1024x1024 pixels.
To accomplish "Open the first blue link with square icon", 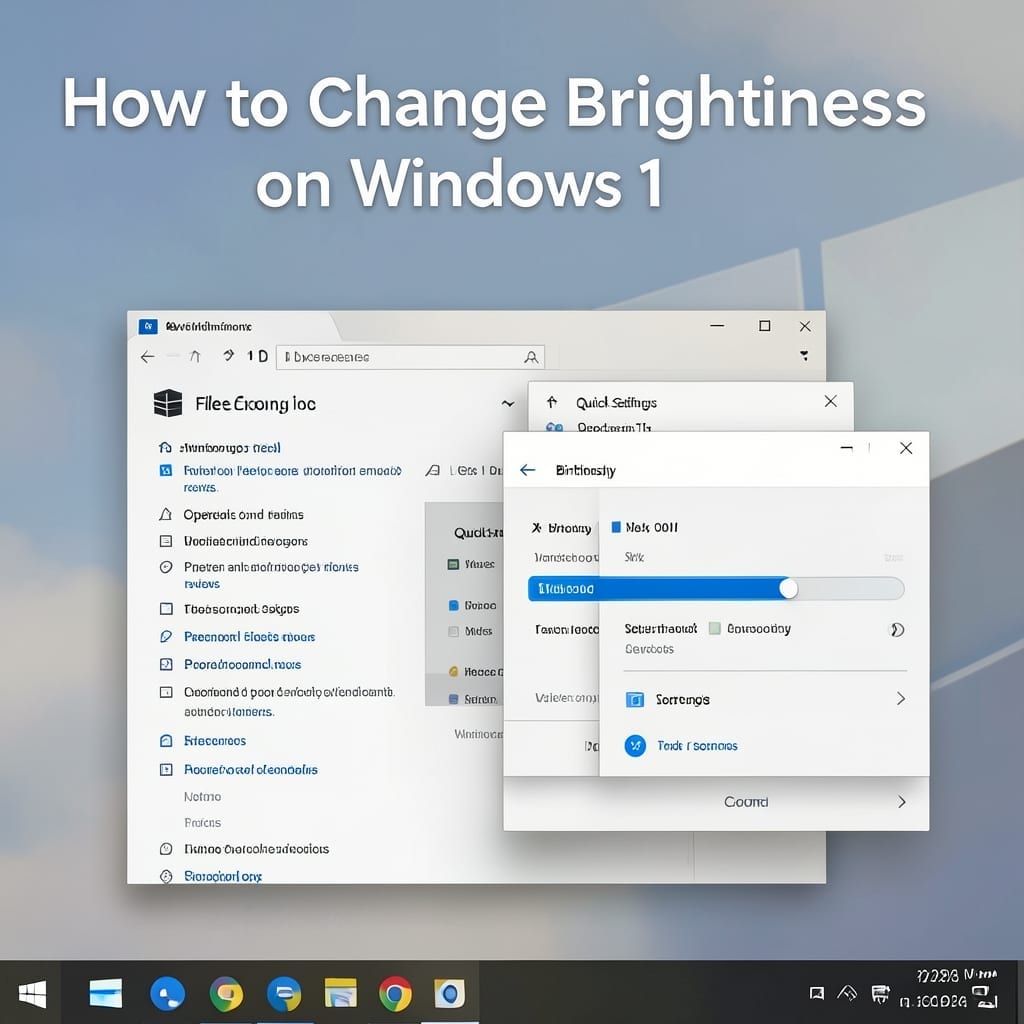I will [x=281, y=479].
